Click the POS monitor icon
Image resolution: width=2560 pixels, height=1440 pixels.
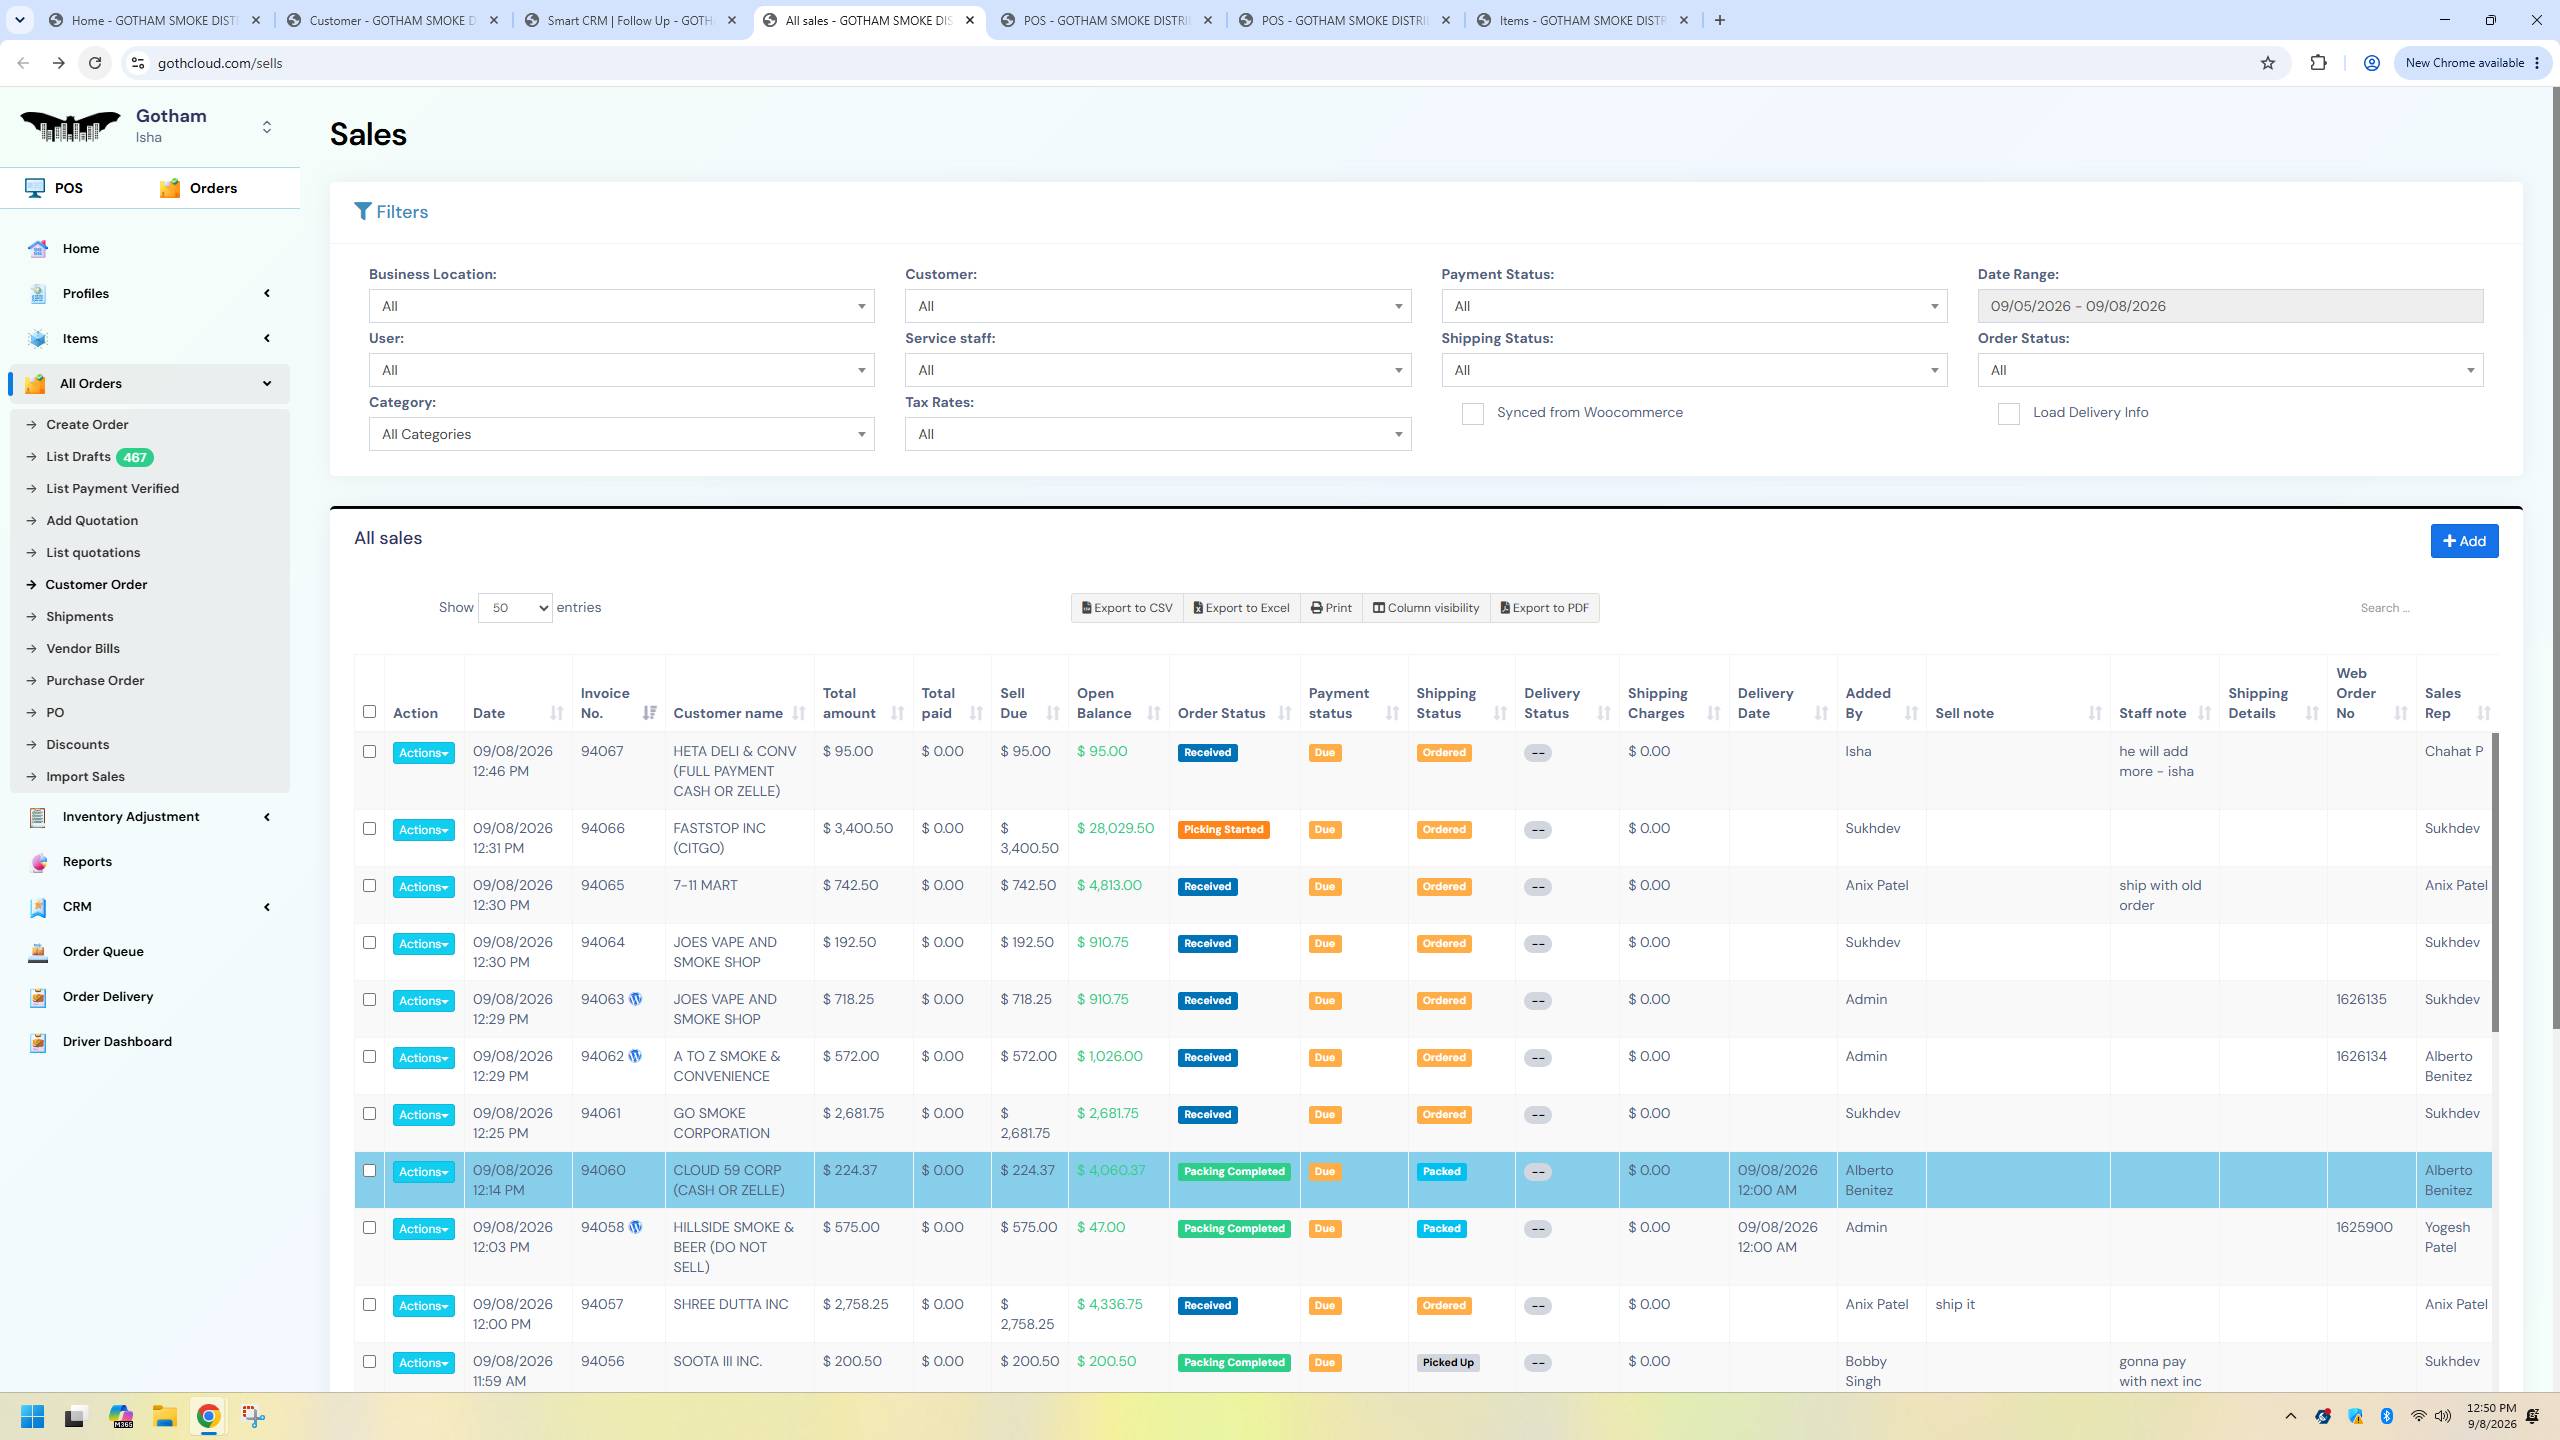(35, 188)
